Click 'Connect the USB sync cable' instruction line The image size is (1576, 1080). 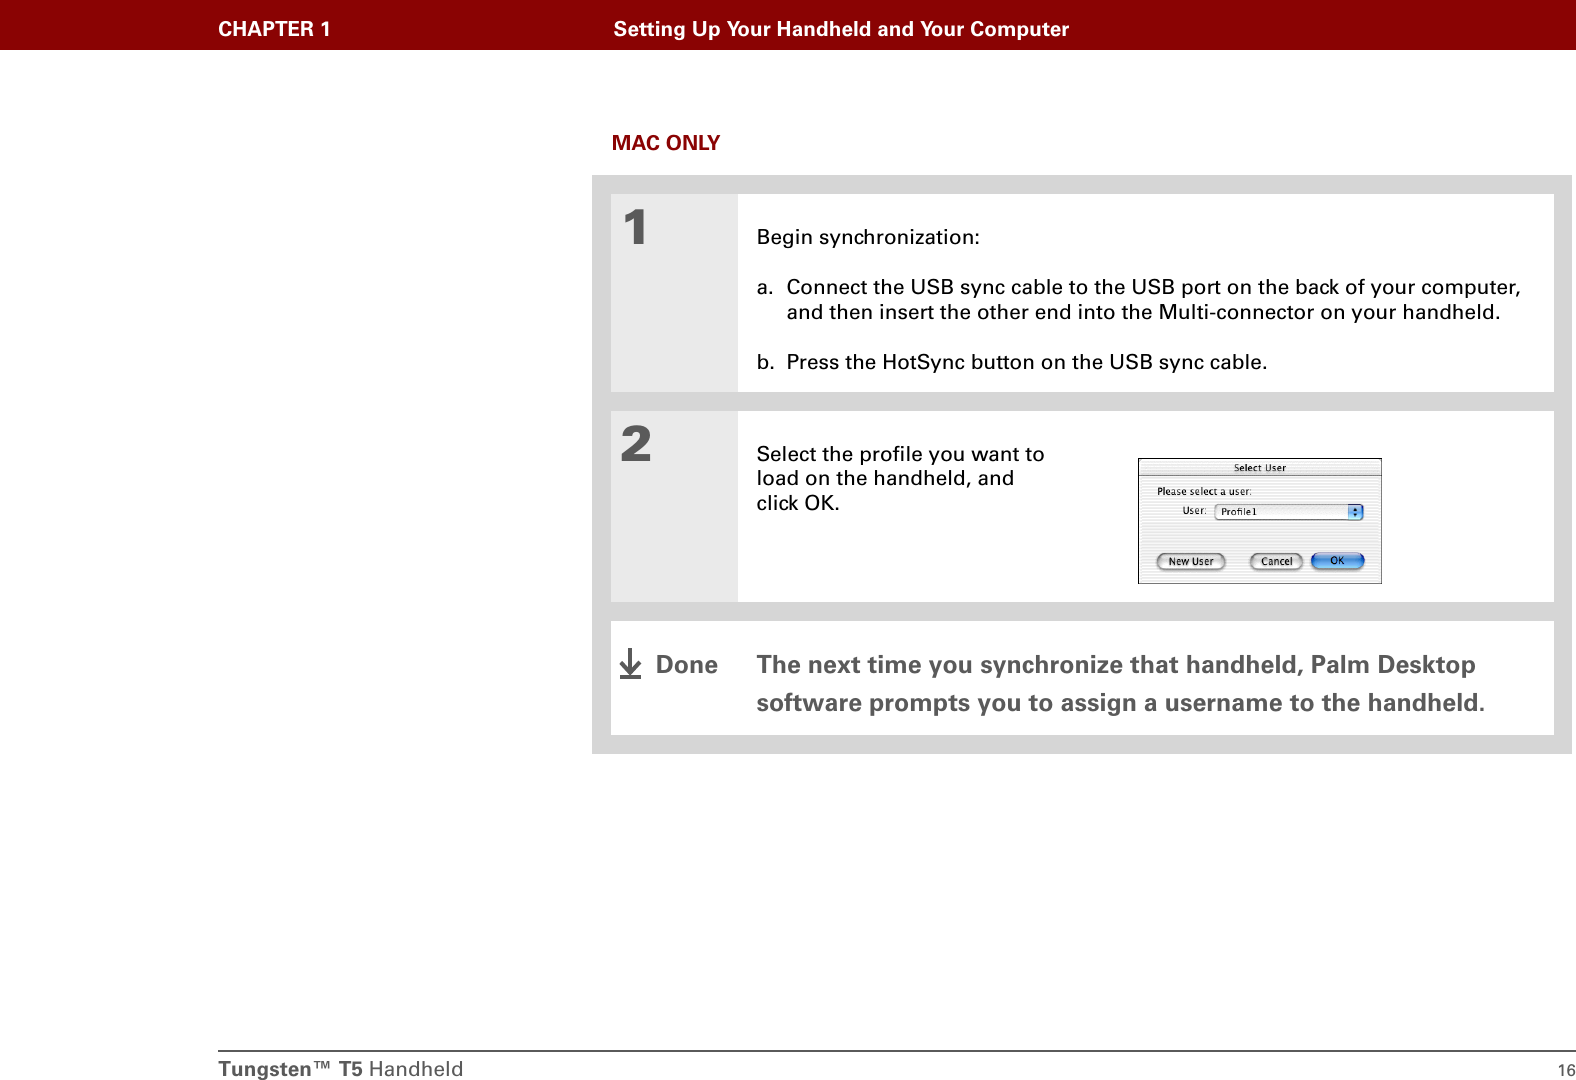(x=1138, y=299)
